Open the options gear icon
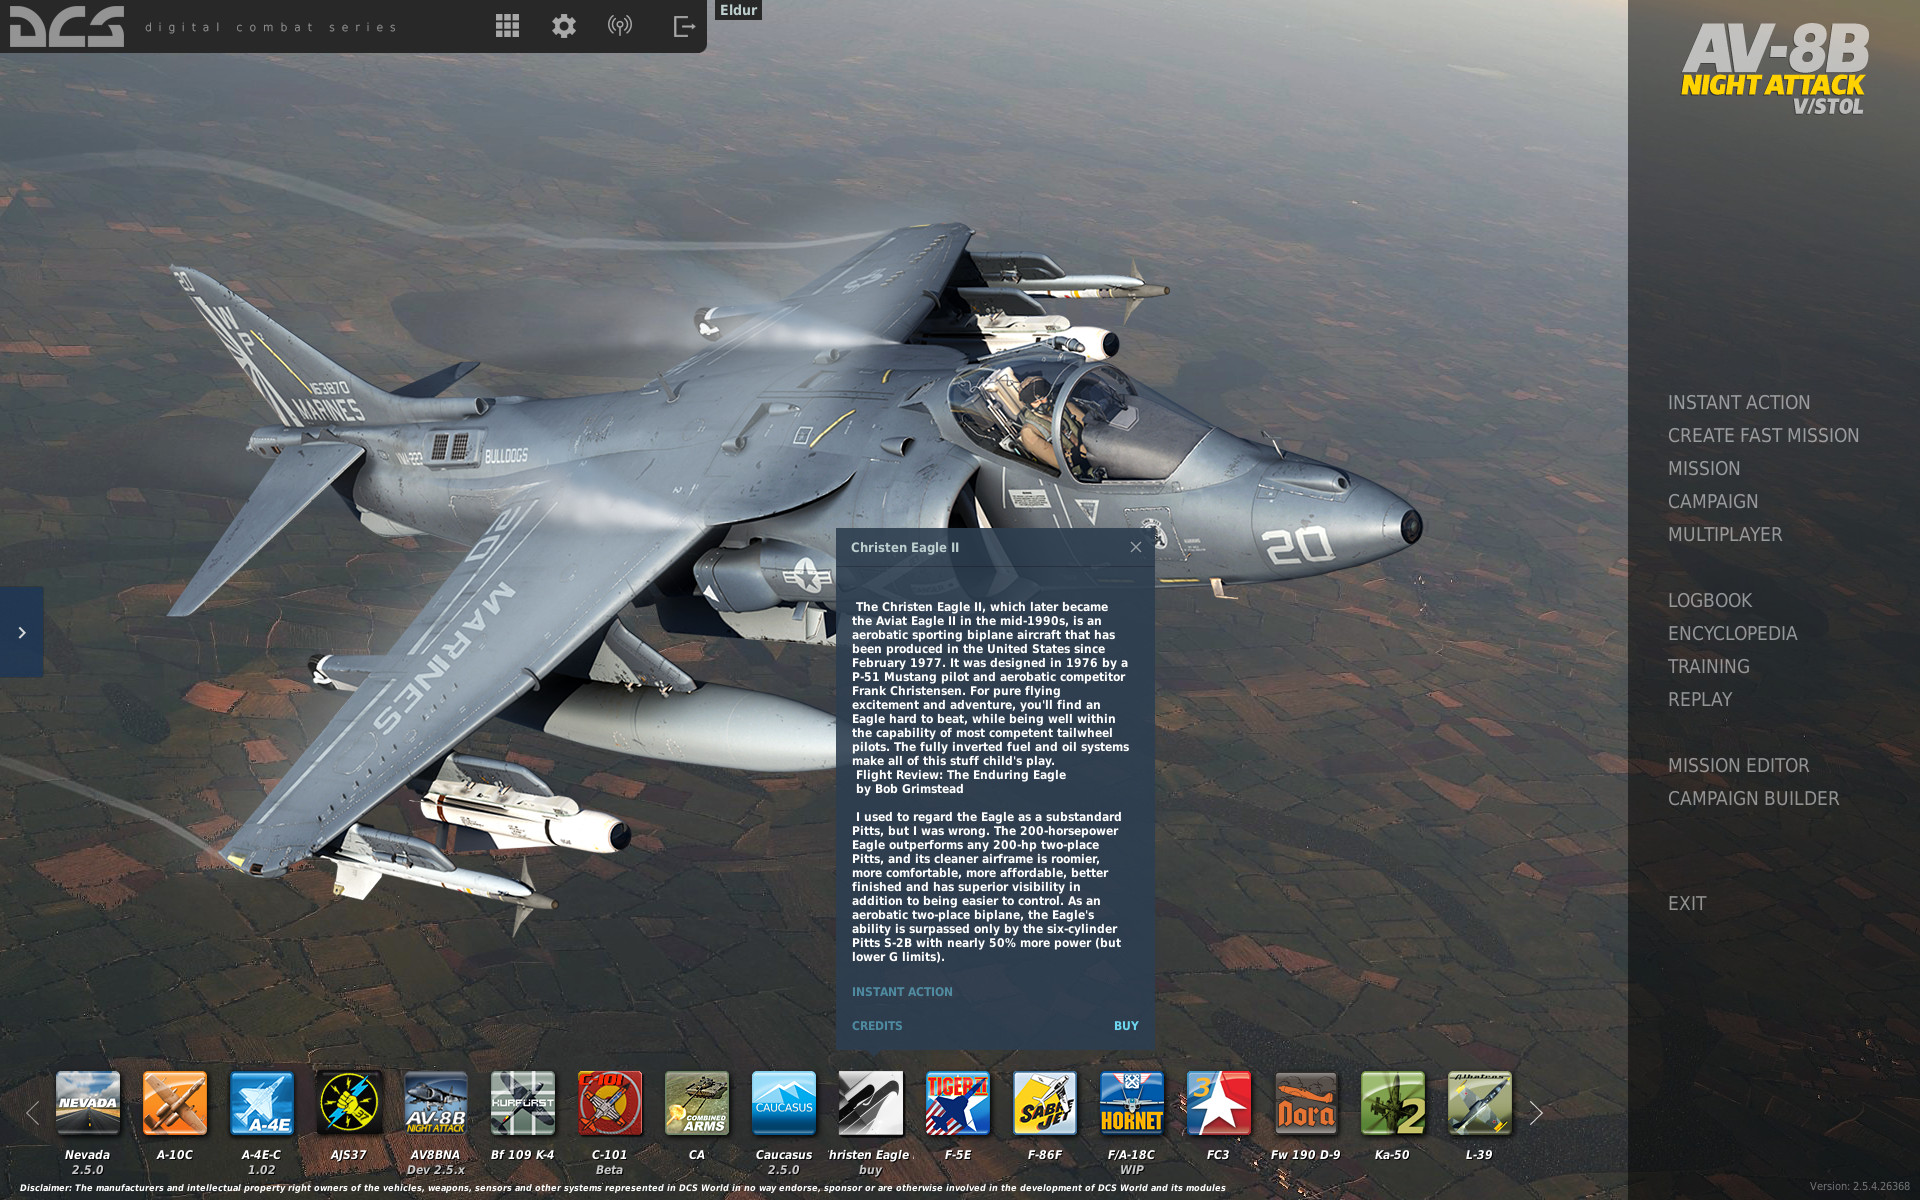This screenshot has width=1920, height=1200. (x=564, y=26)
